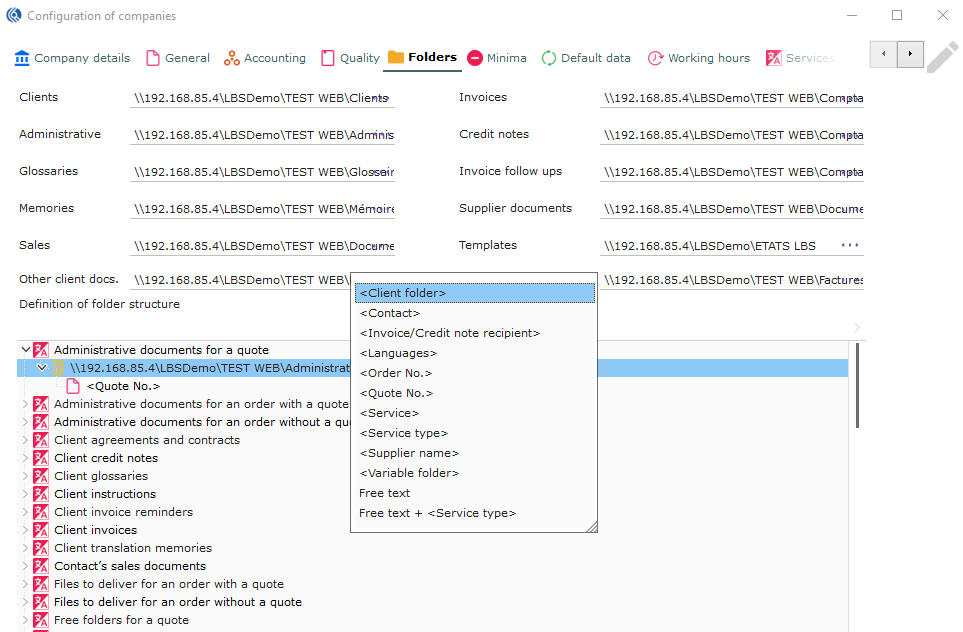Expand Client credit notes tree node
963x632 pixels.
(26, 458)
